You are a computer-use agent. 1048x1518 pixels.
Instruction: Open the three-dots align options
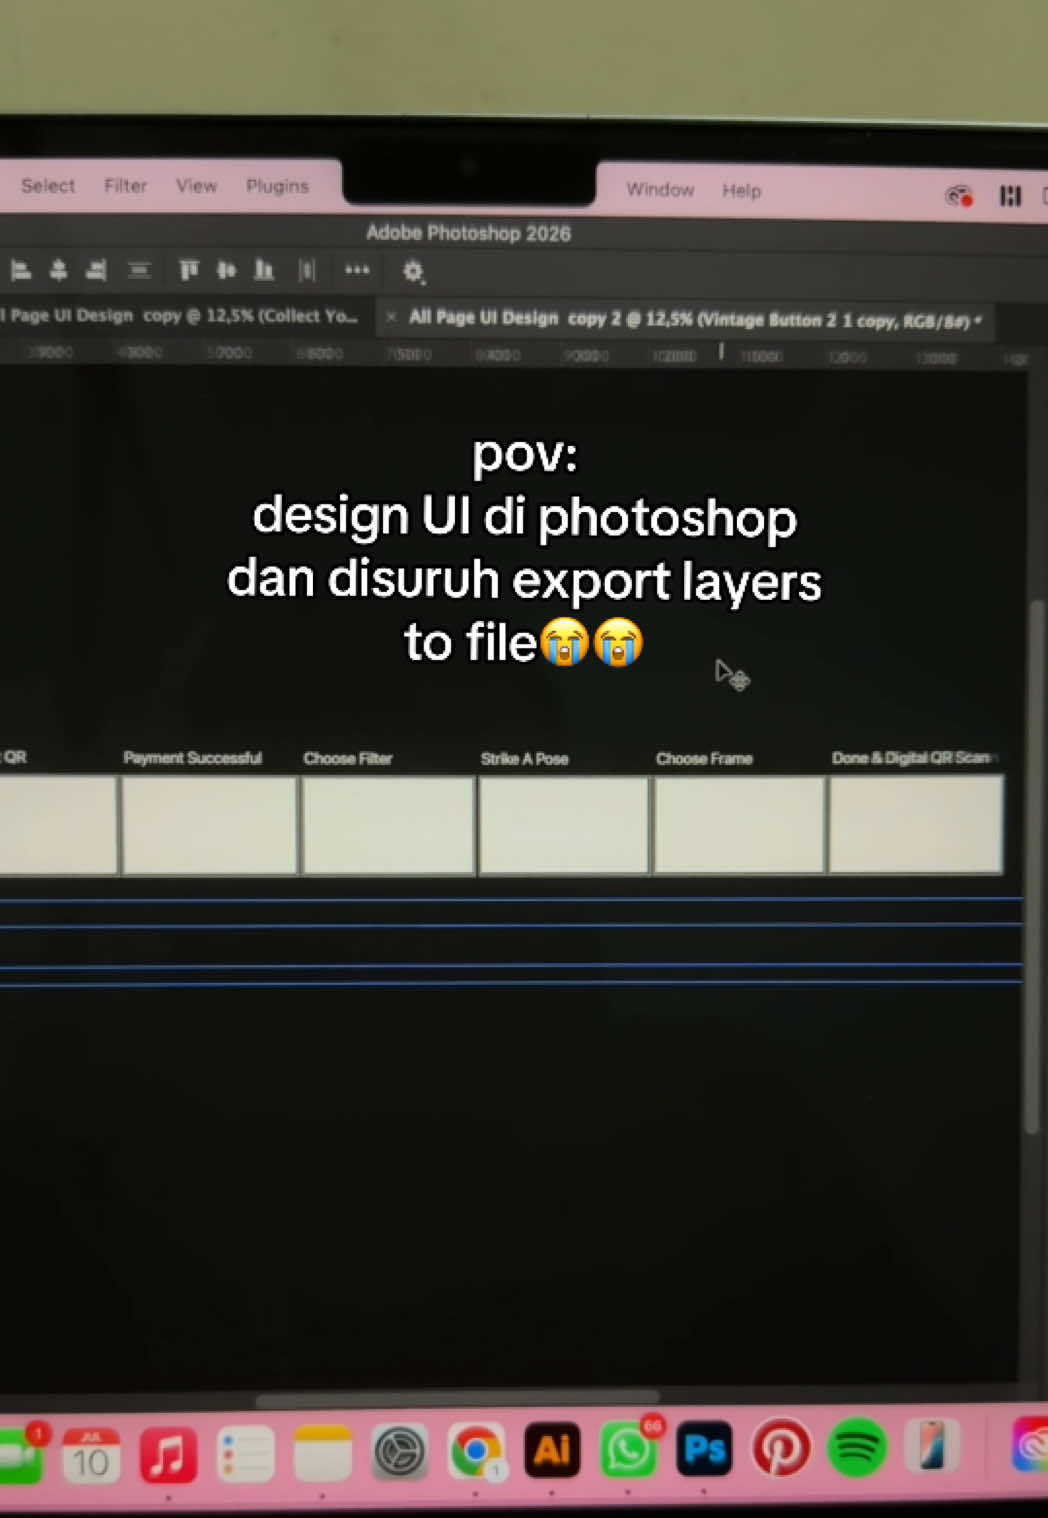pyautogui.click(x=357, y=270)
